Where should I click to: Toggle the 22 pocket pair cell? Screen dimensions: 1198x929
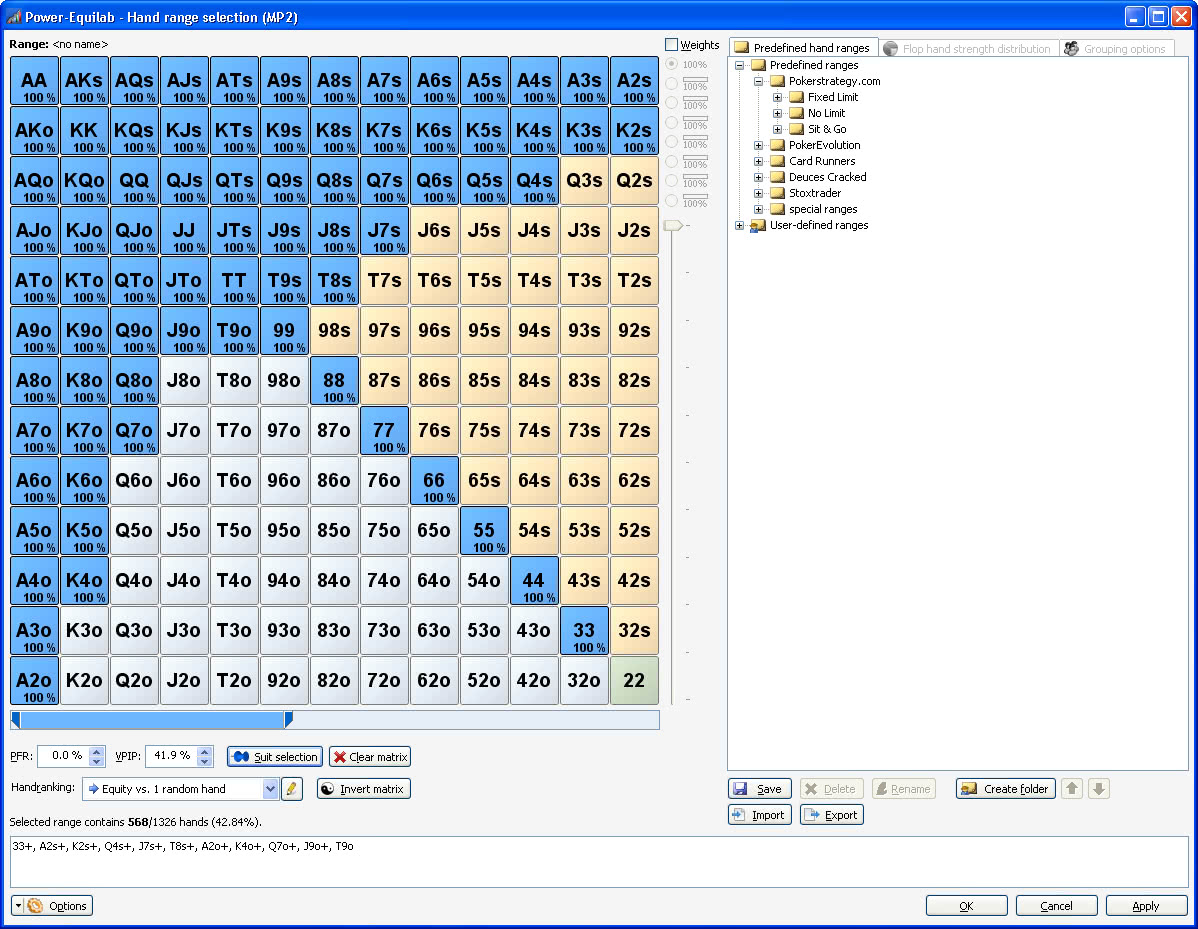[x=634, y=680]
